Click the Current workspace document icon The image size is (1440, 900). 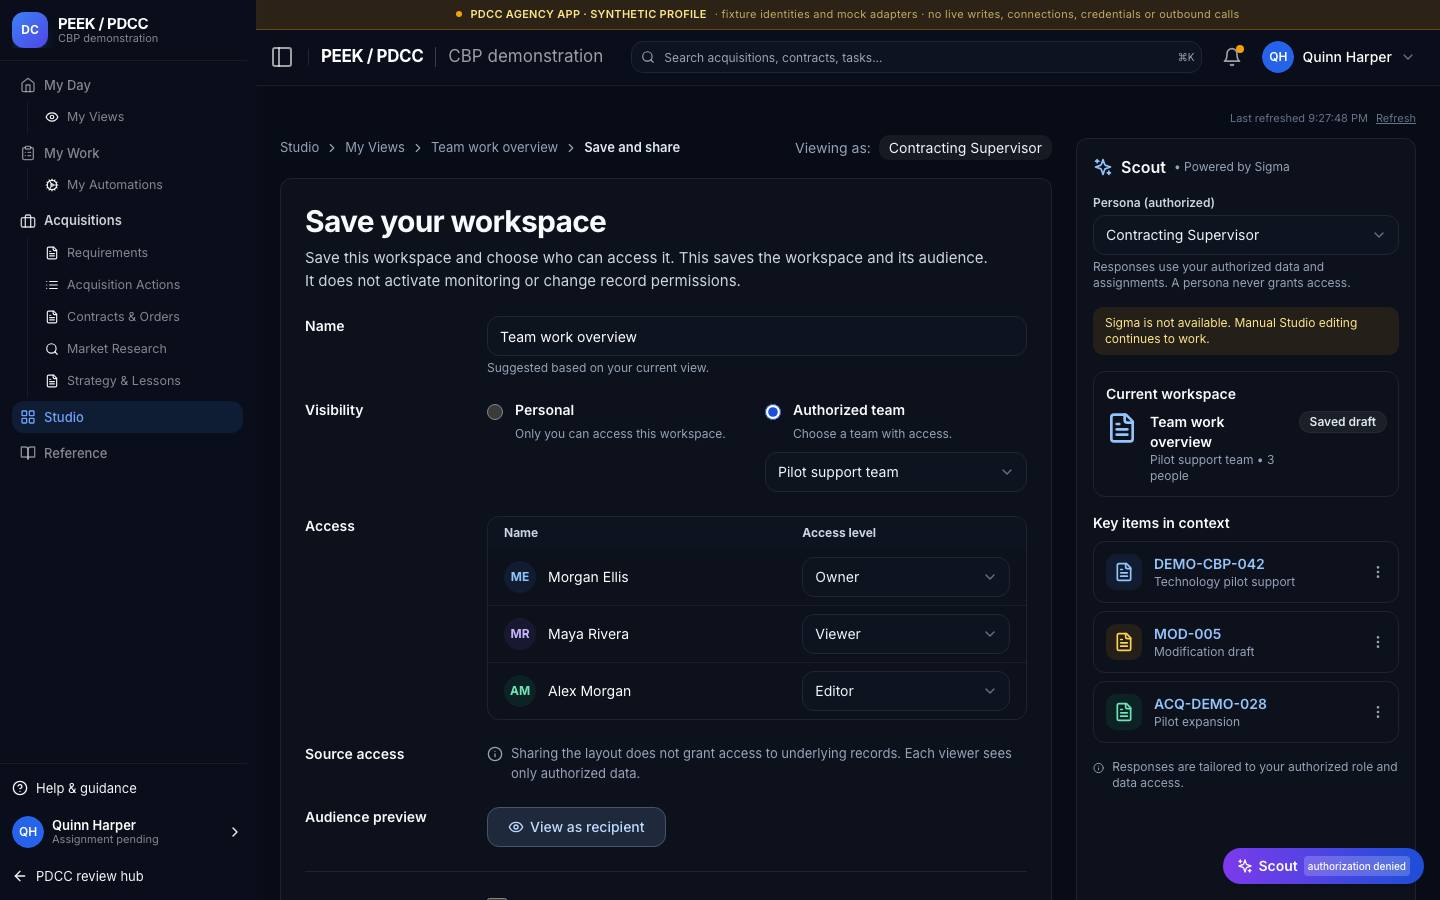click(x=1122, y=428)
